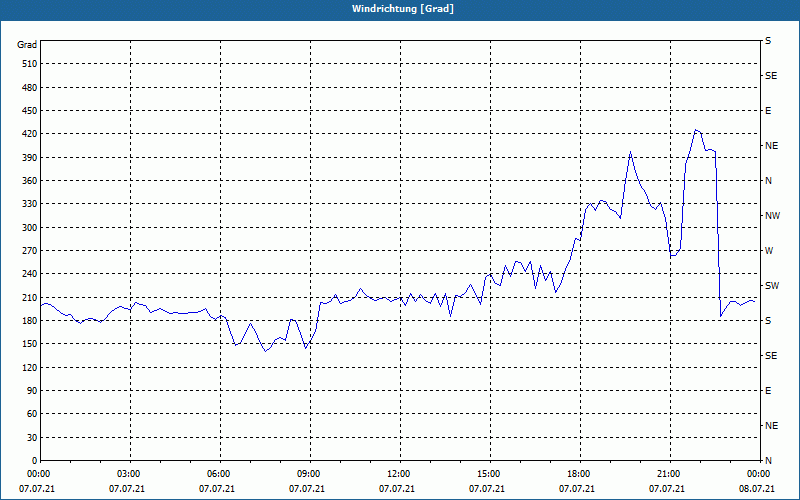Screen dimensions: 800x500
Task: Click the 06:00 time label
Action: coord(219,474)
